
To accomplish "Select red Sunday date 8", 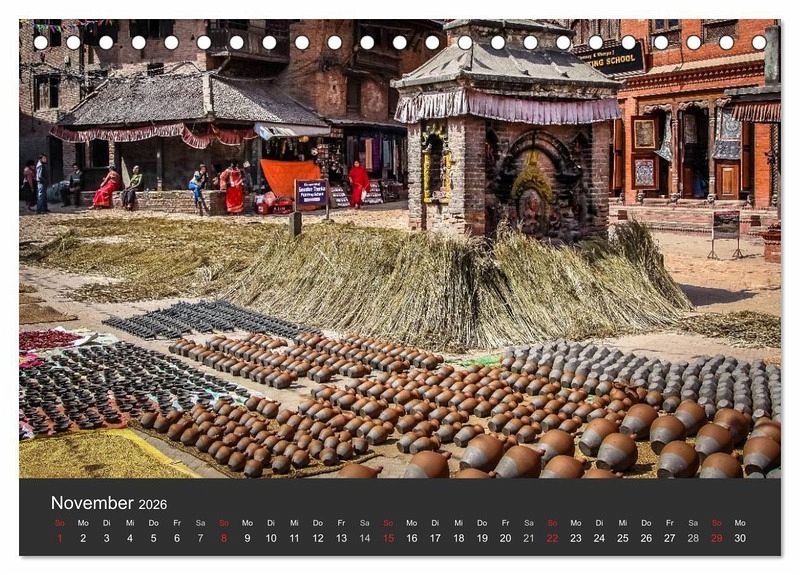I will tap(223, 538).
